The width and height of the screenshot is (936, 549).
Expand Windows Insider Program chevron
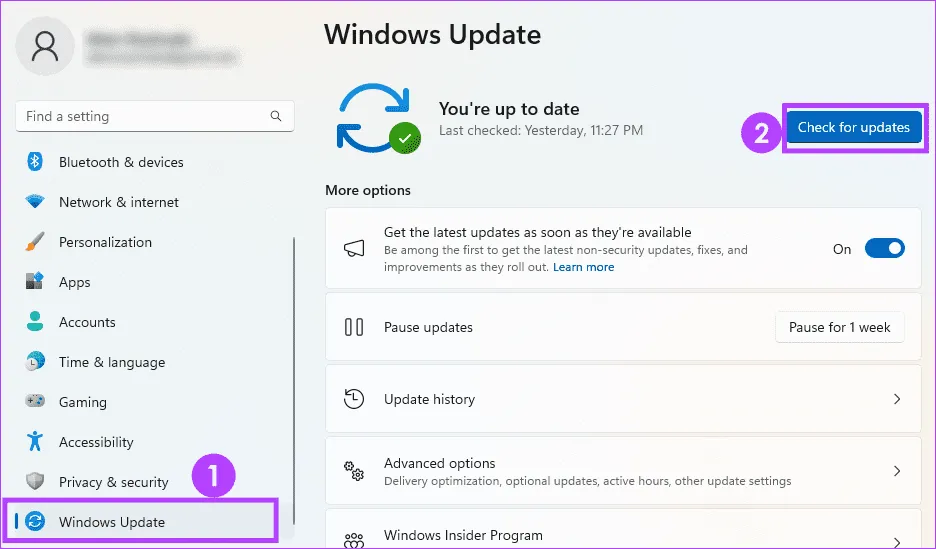897,537
